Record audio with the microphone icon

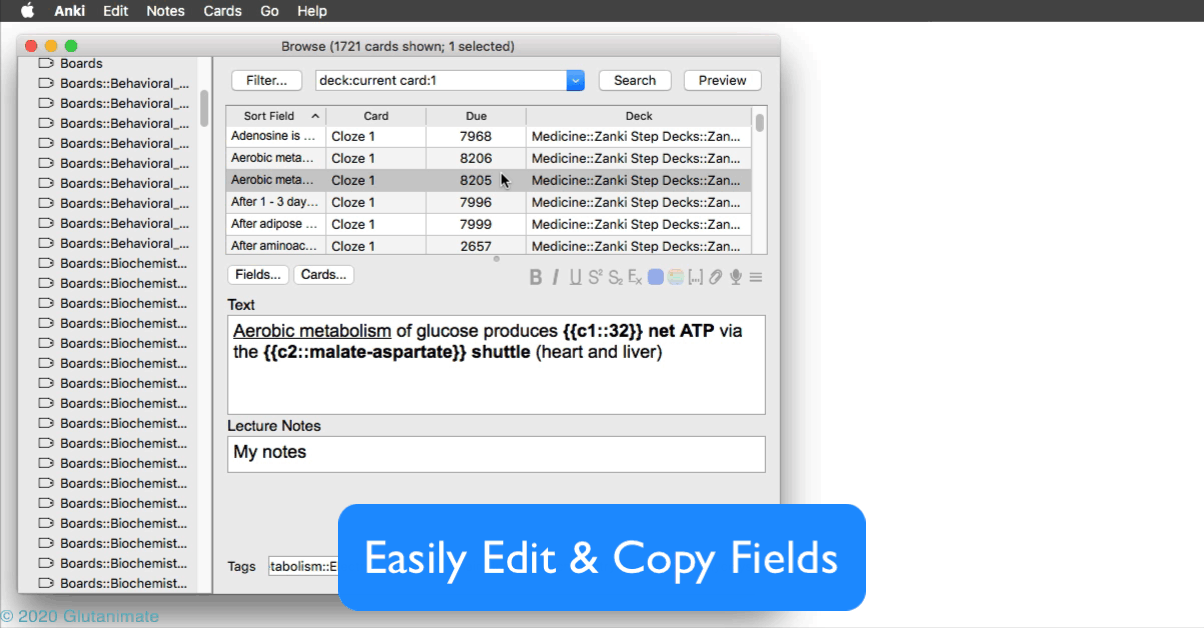tap(735, 277)
